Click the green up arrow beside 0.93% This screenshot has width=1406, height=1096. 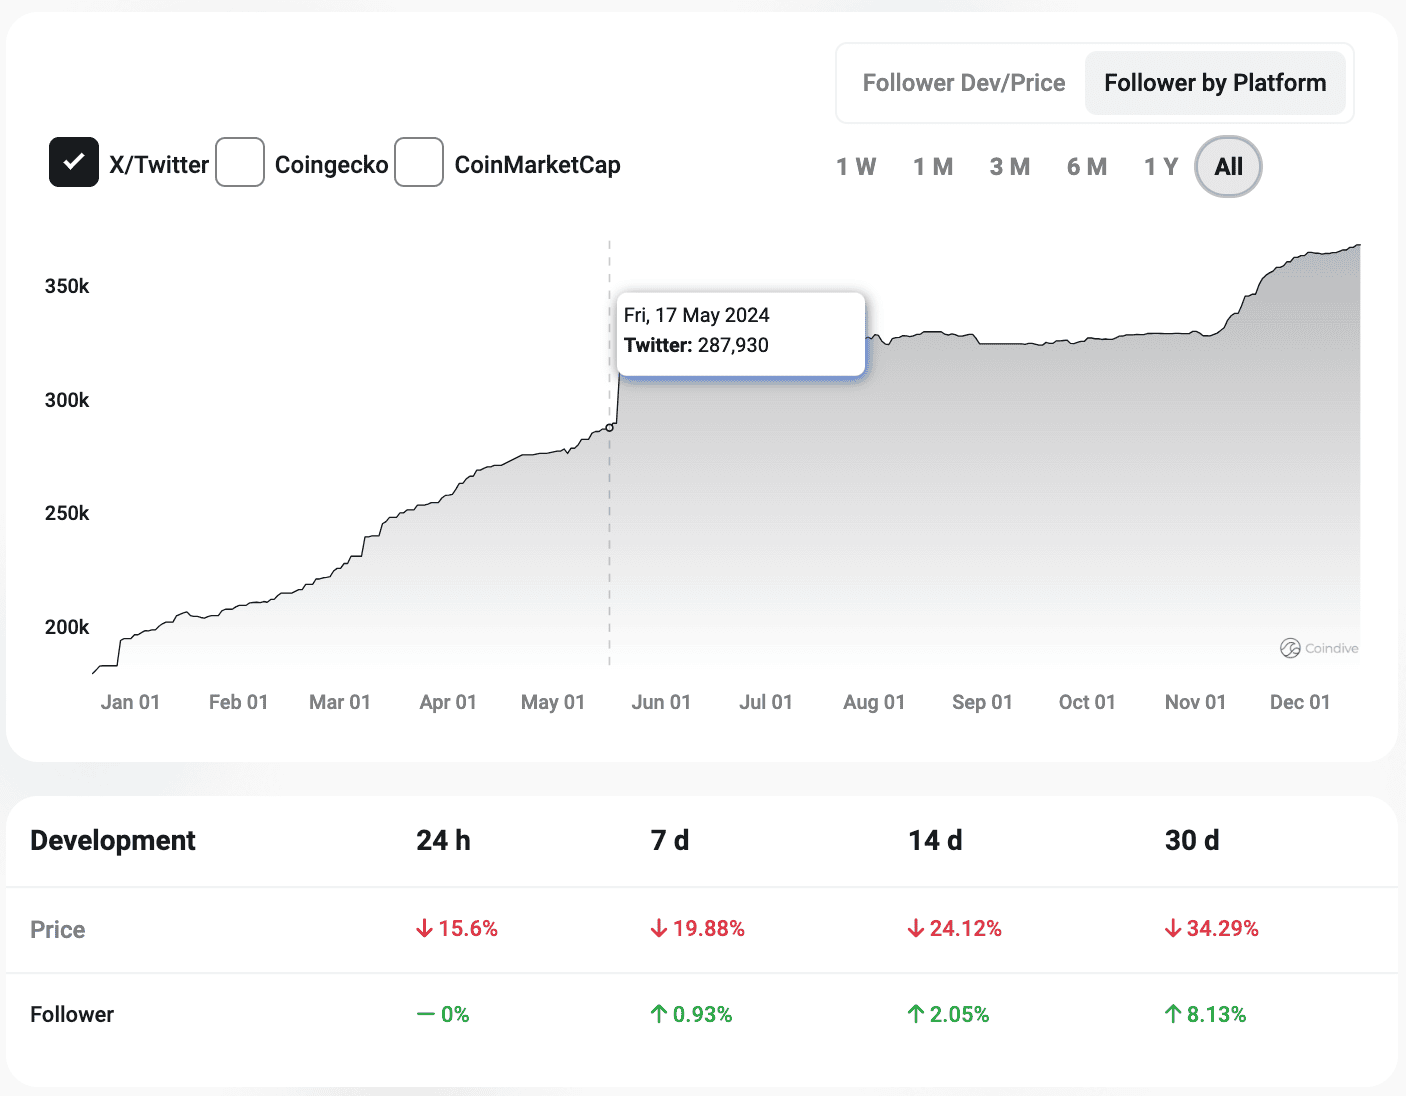(659, 1014)
